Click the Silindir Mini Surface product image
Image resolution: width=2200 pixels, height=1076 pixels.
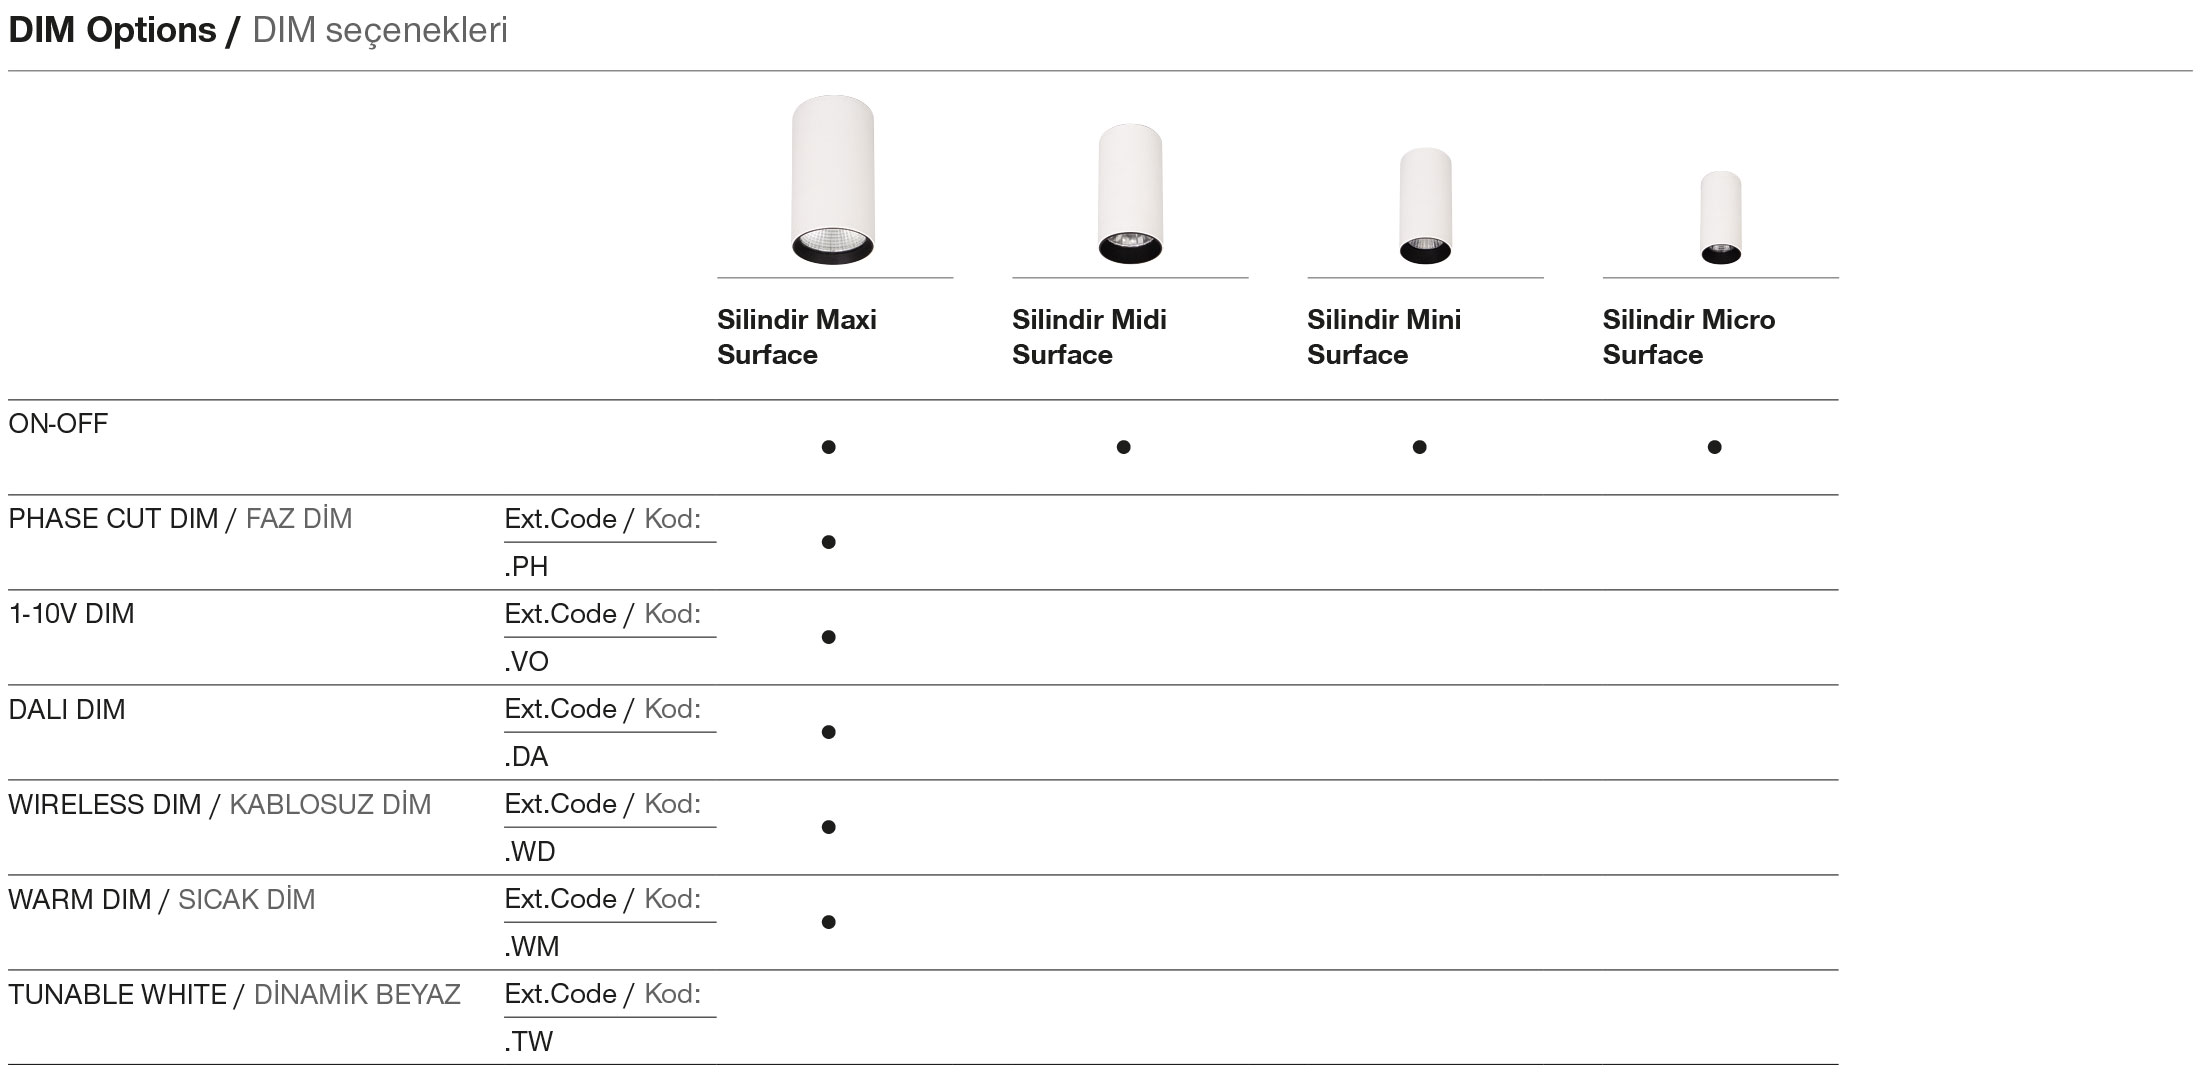(1425, 206)
